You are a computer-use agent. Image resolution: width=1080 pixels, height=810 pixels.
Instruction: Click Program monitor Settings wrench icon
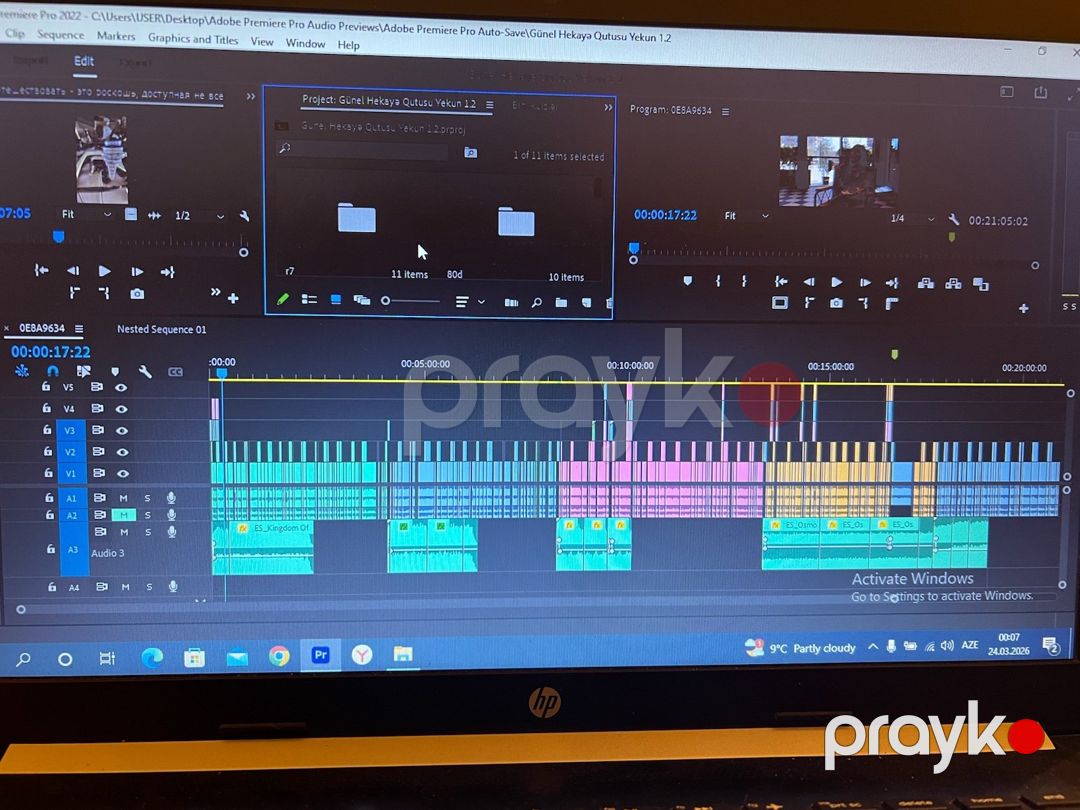tap(953, 220)
